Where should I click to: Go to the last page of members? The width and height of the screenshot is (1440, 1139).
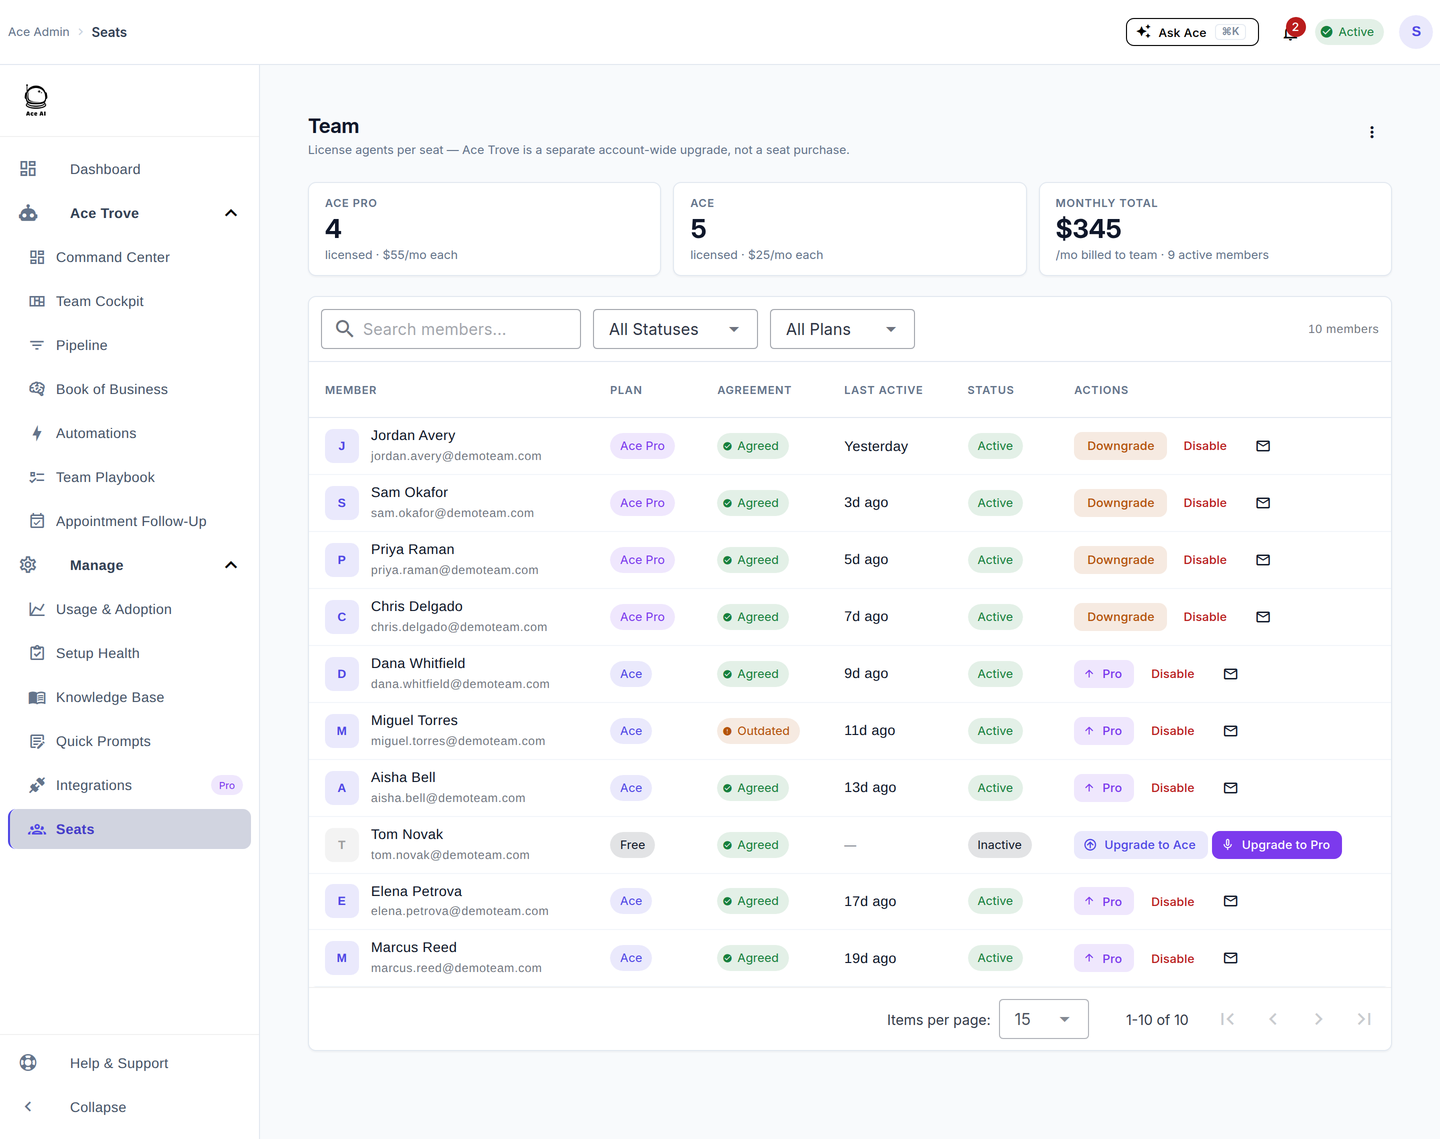1364,1019
